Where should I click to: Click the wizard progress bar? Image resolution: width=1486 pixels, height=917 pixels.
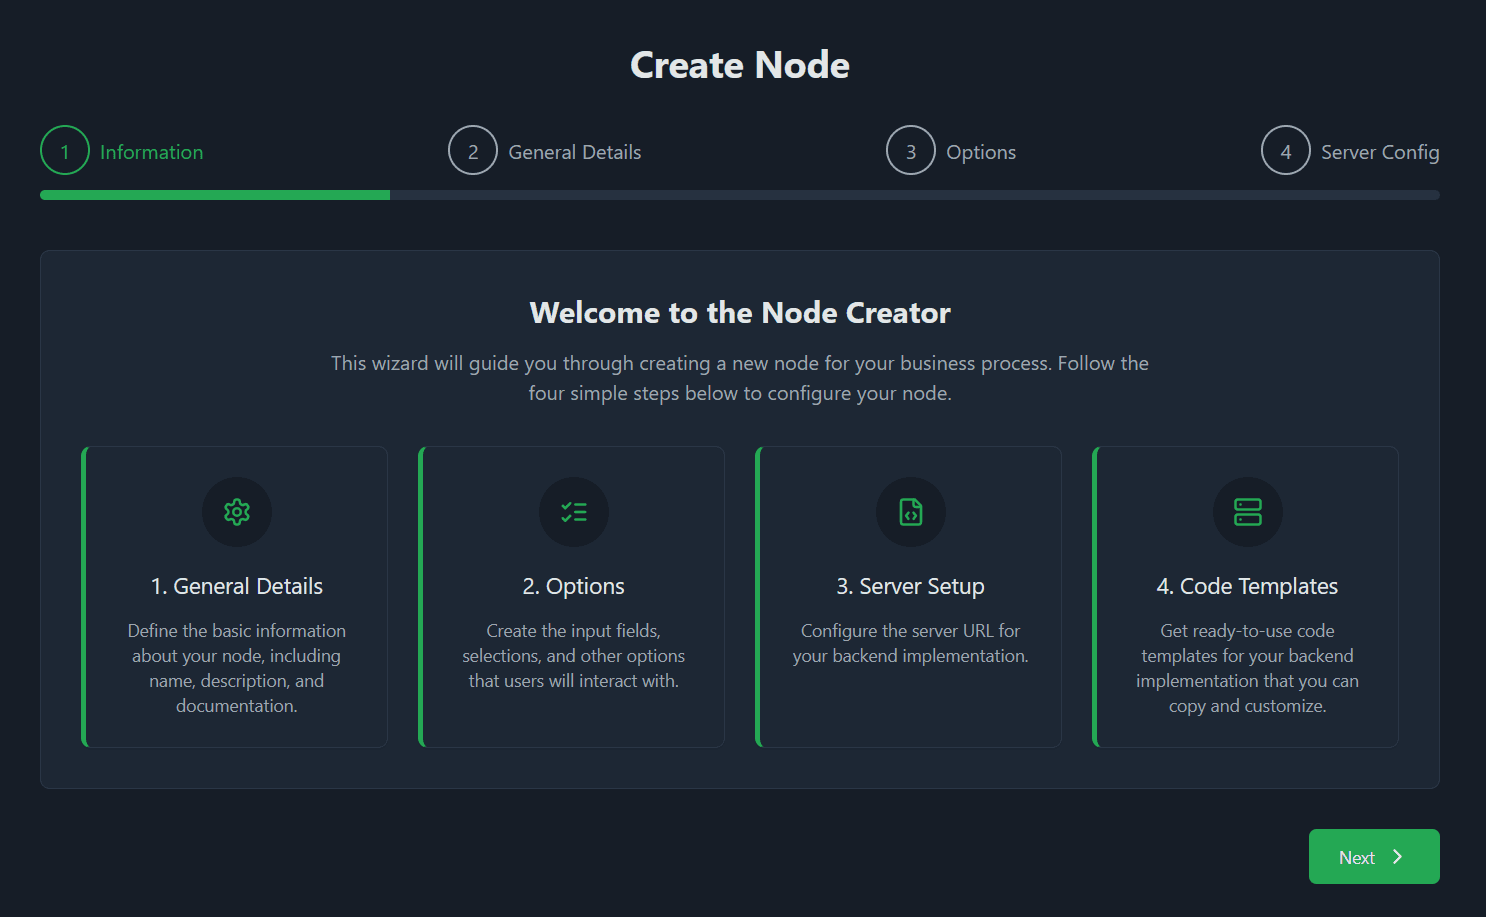tap(740, 195)
